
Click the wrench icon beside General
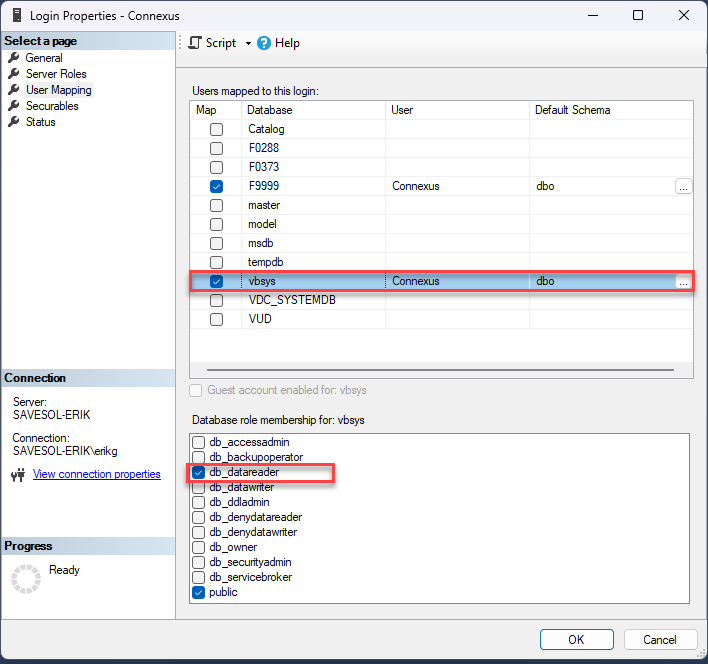tap(14, 58)
